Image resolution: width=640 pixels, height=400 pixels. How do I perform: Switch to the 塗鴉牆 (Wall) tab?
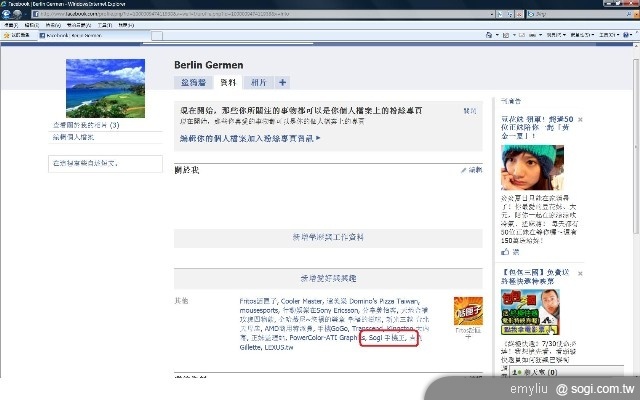point(194,82)
